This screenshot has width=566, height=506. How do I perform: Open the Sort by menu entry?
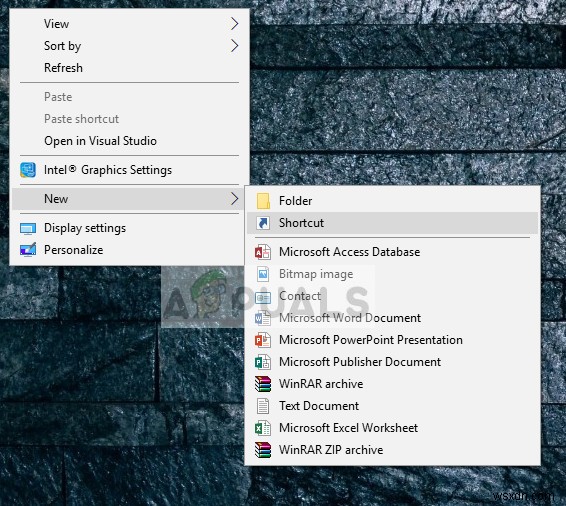(x=130, y=46)
